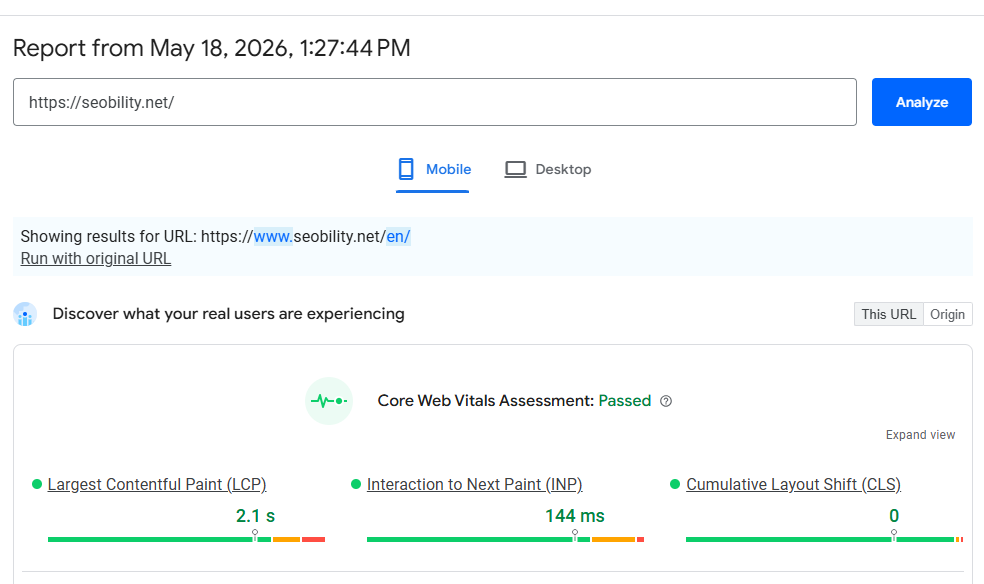The image size is (984, 584).
Task: Click the desktop laptop icon
Action: 516,169
